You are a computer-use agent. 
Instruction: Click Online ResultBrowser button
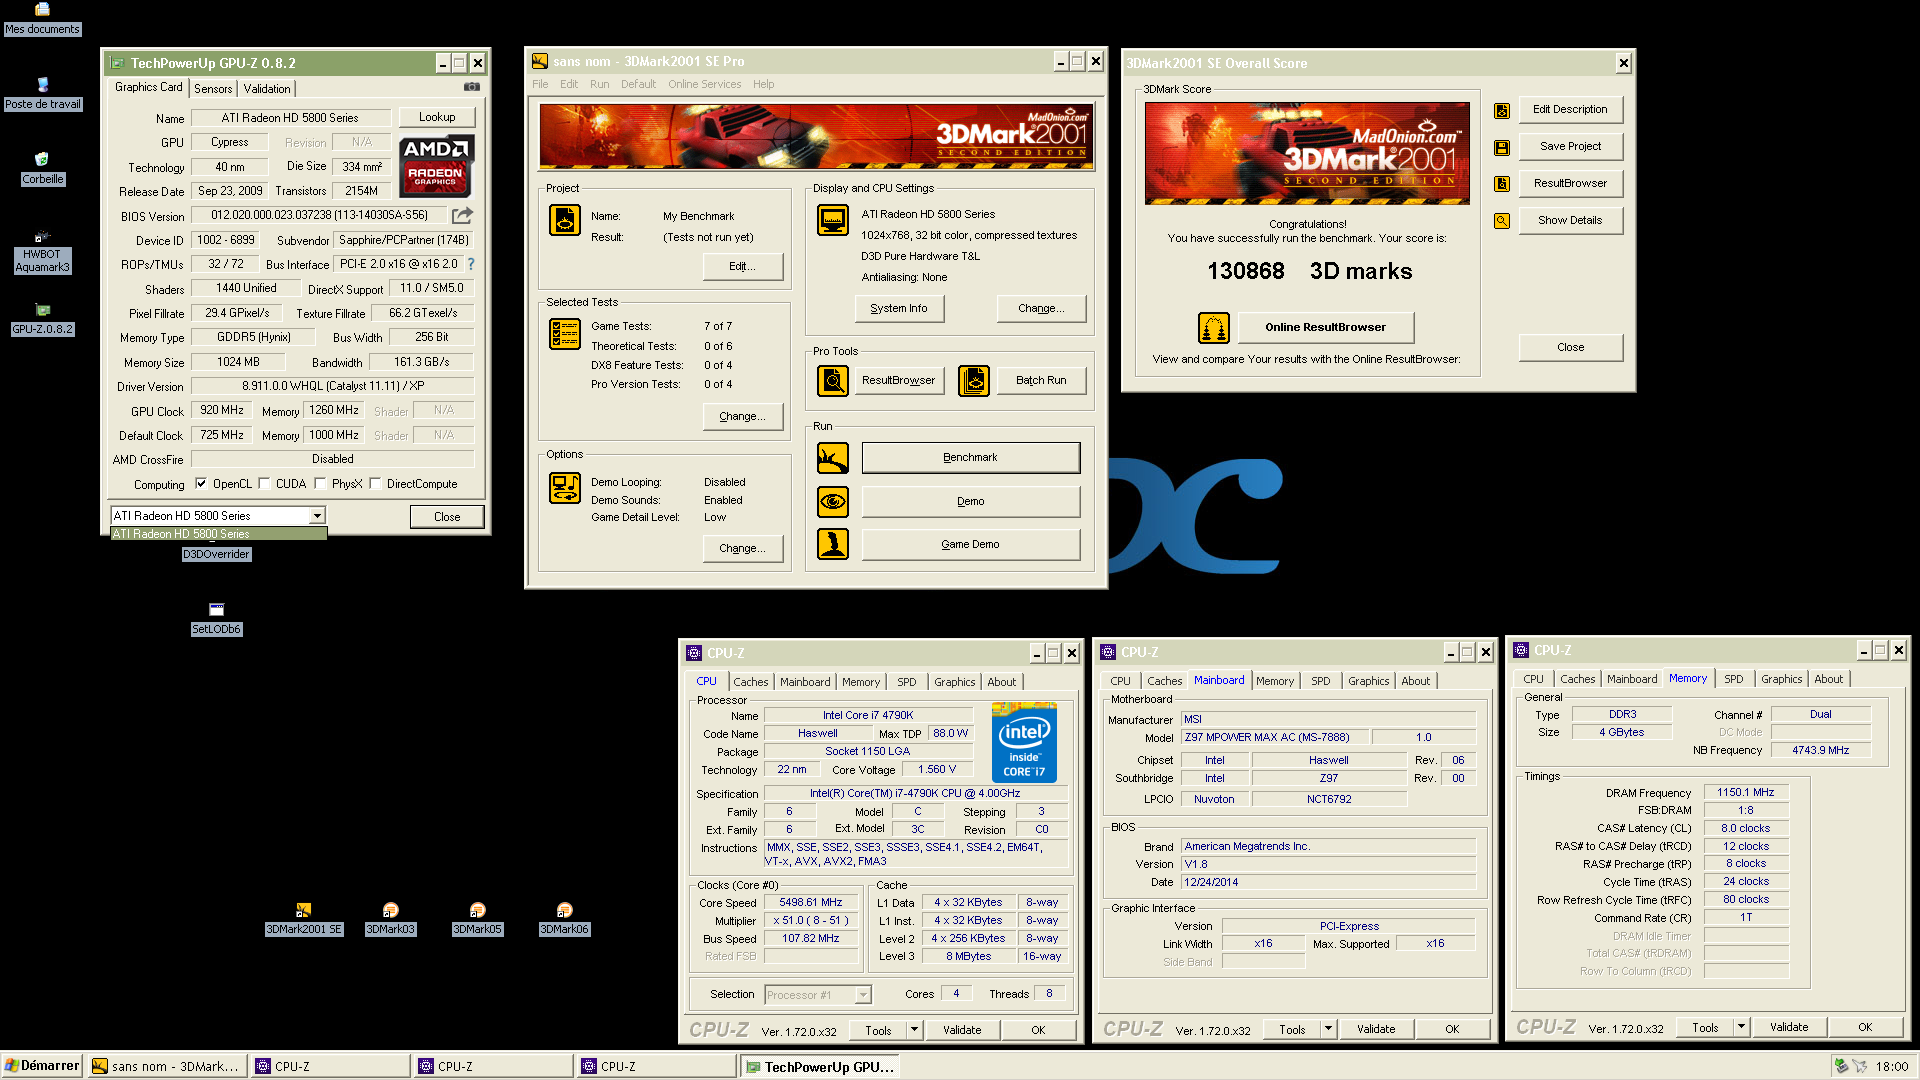(x=1325, y=327)
